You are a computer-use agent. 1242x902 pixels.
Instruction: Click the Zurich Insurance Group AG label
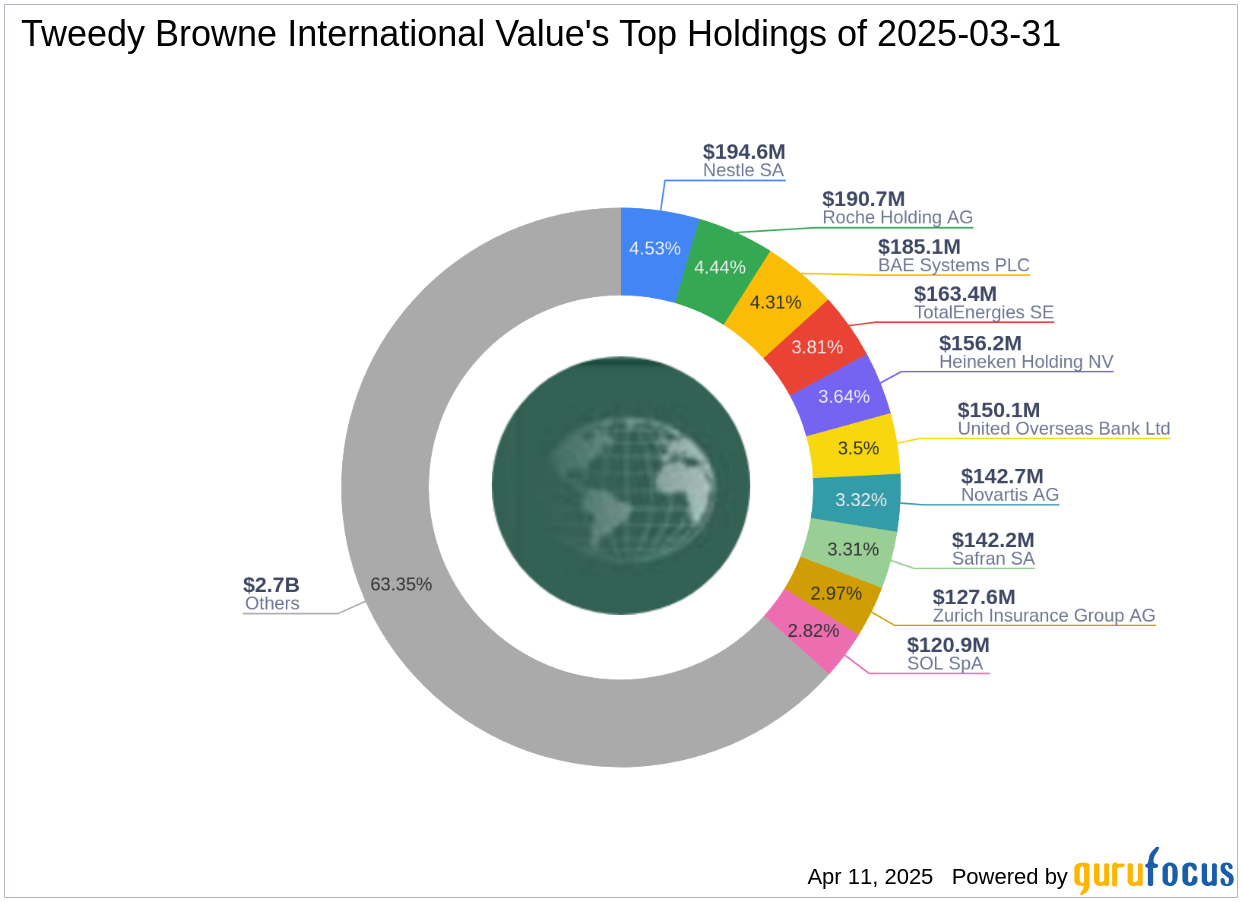(x=1043, y=616)
